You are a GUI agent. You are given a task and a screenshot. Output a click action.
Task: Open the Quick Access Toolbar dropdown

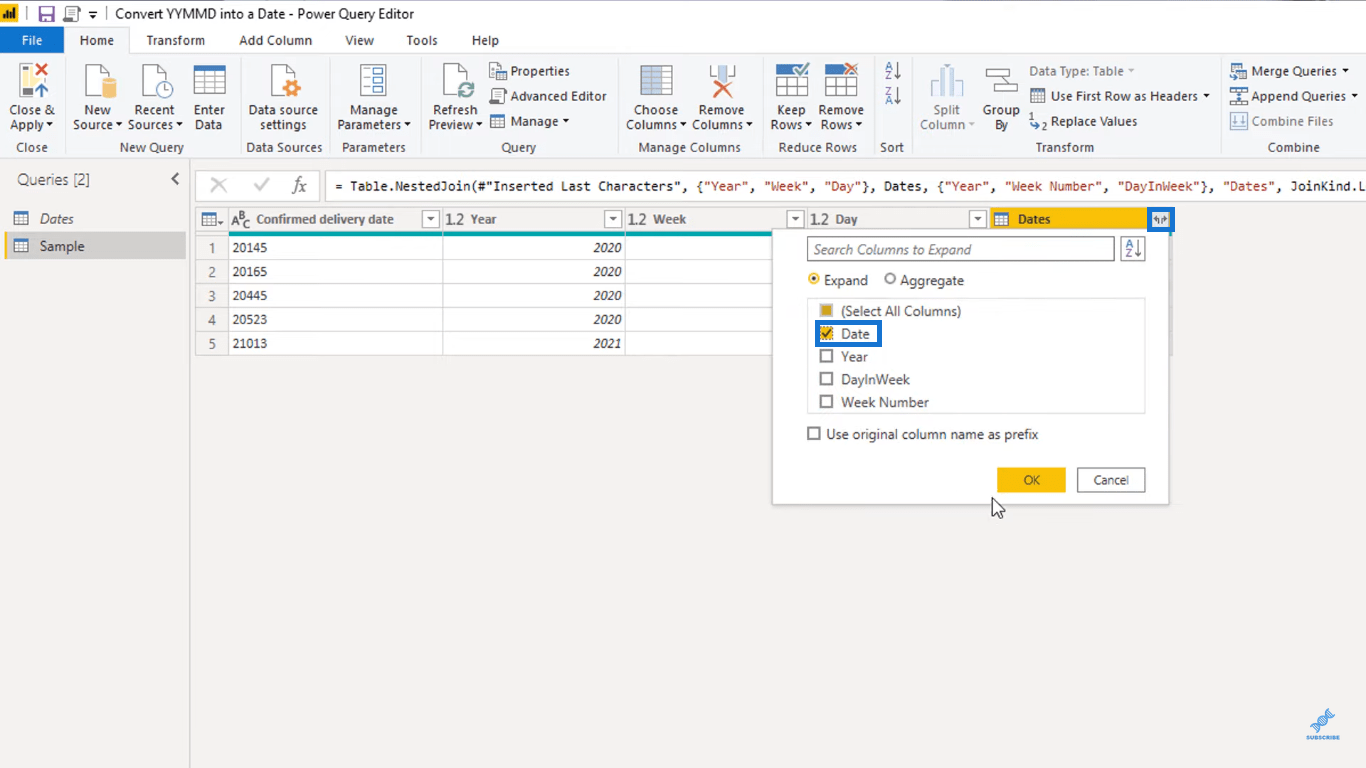coord(93,15)
